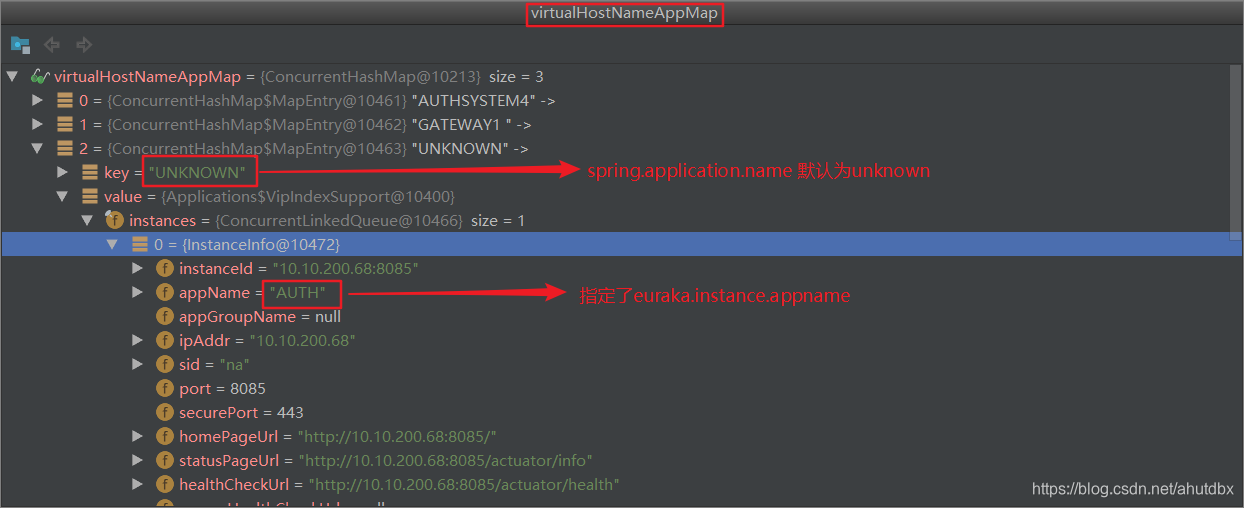The image size is (1244, 508).
Task: Expand entry 1 GATEWAY1
Action: pyautogui.click(x=38, y=124)
